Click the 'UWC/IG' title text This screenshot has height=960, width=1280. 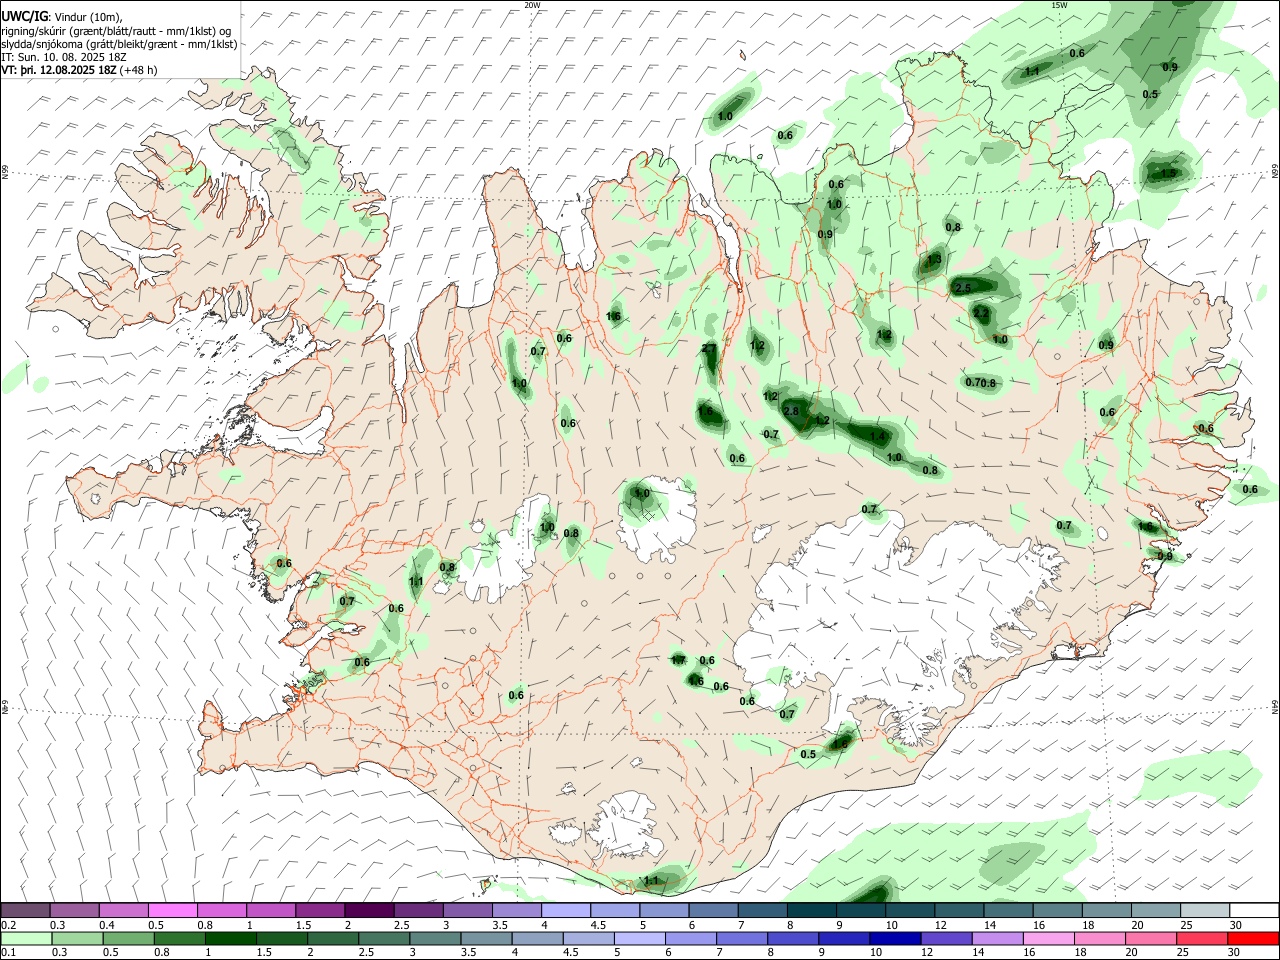click(x=24, y=16)
